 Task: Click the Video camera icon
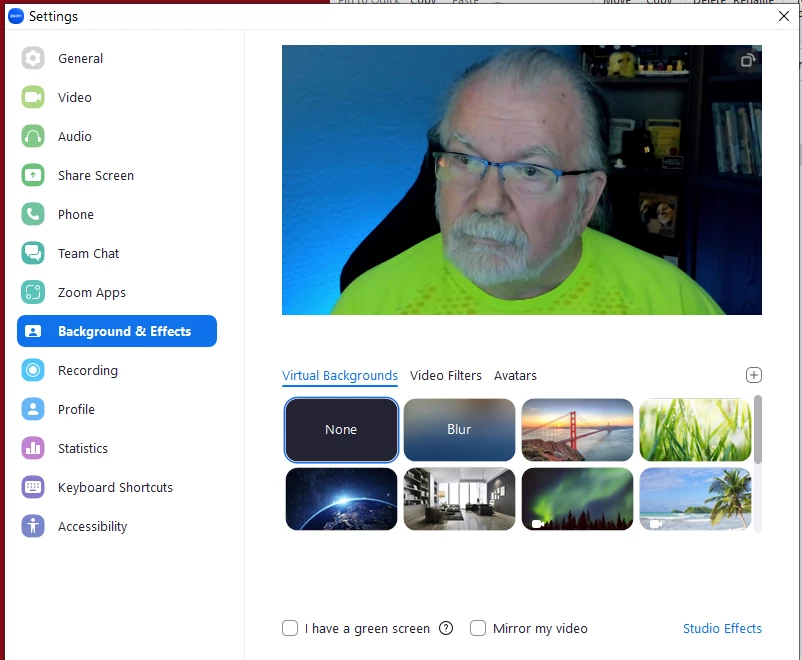click(x=33, y=97)
